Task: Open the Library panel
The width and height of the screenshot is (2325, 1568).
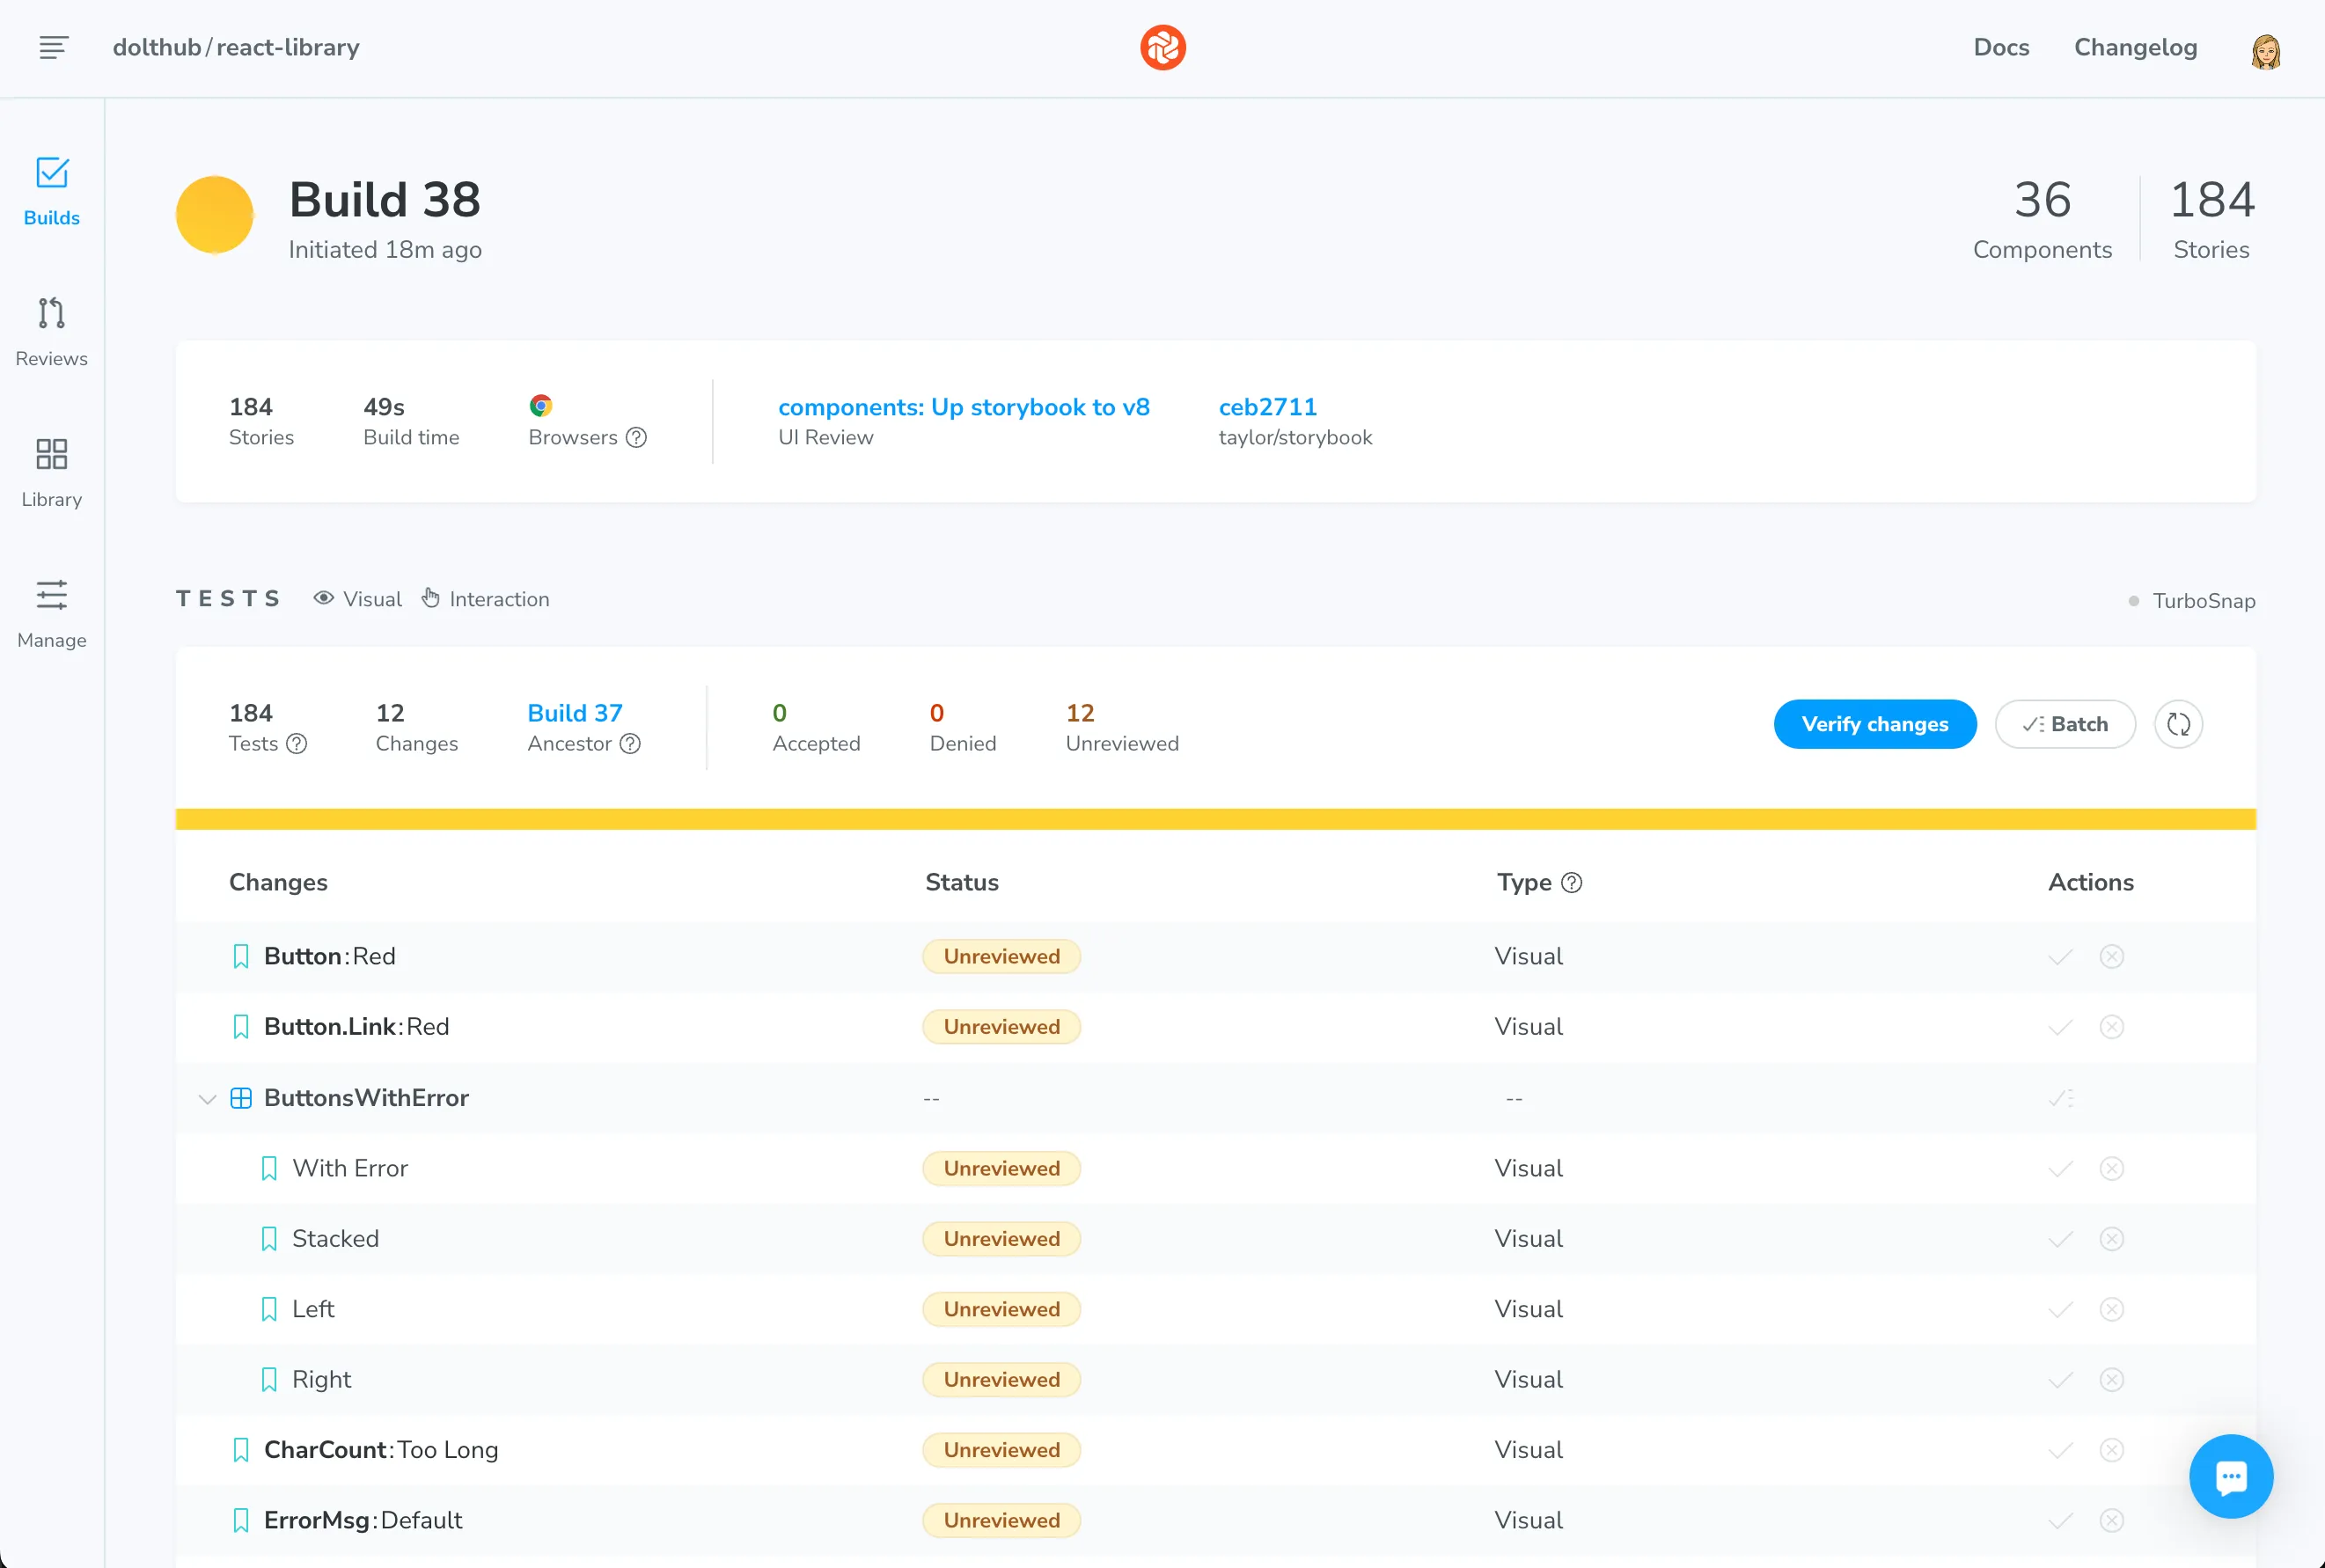Action: click(51, 472)
